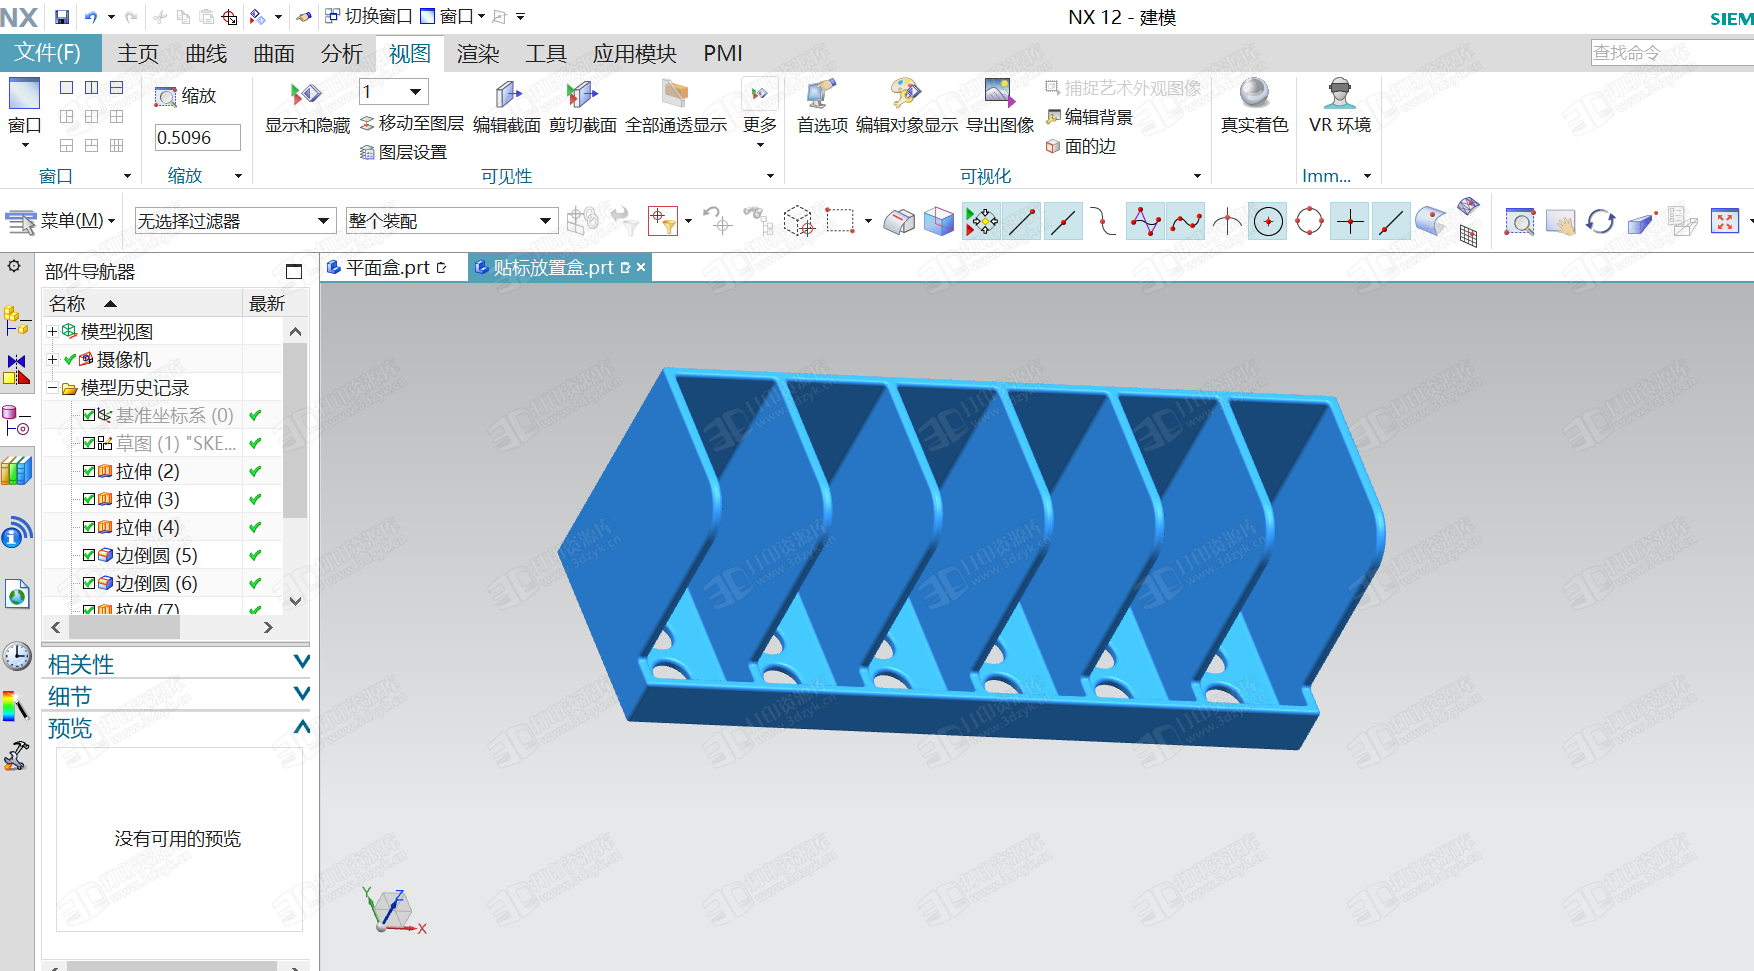Uncheck 边倒圆 (5) feature checkbox

click(x=89, y=555)
